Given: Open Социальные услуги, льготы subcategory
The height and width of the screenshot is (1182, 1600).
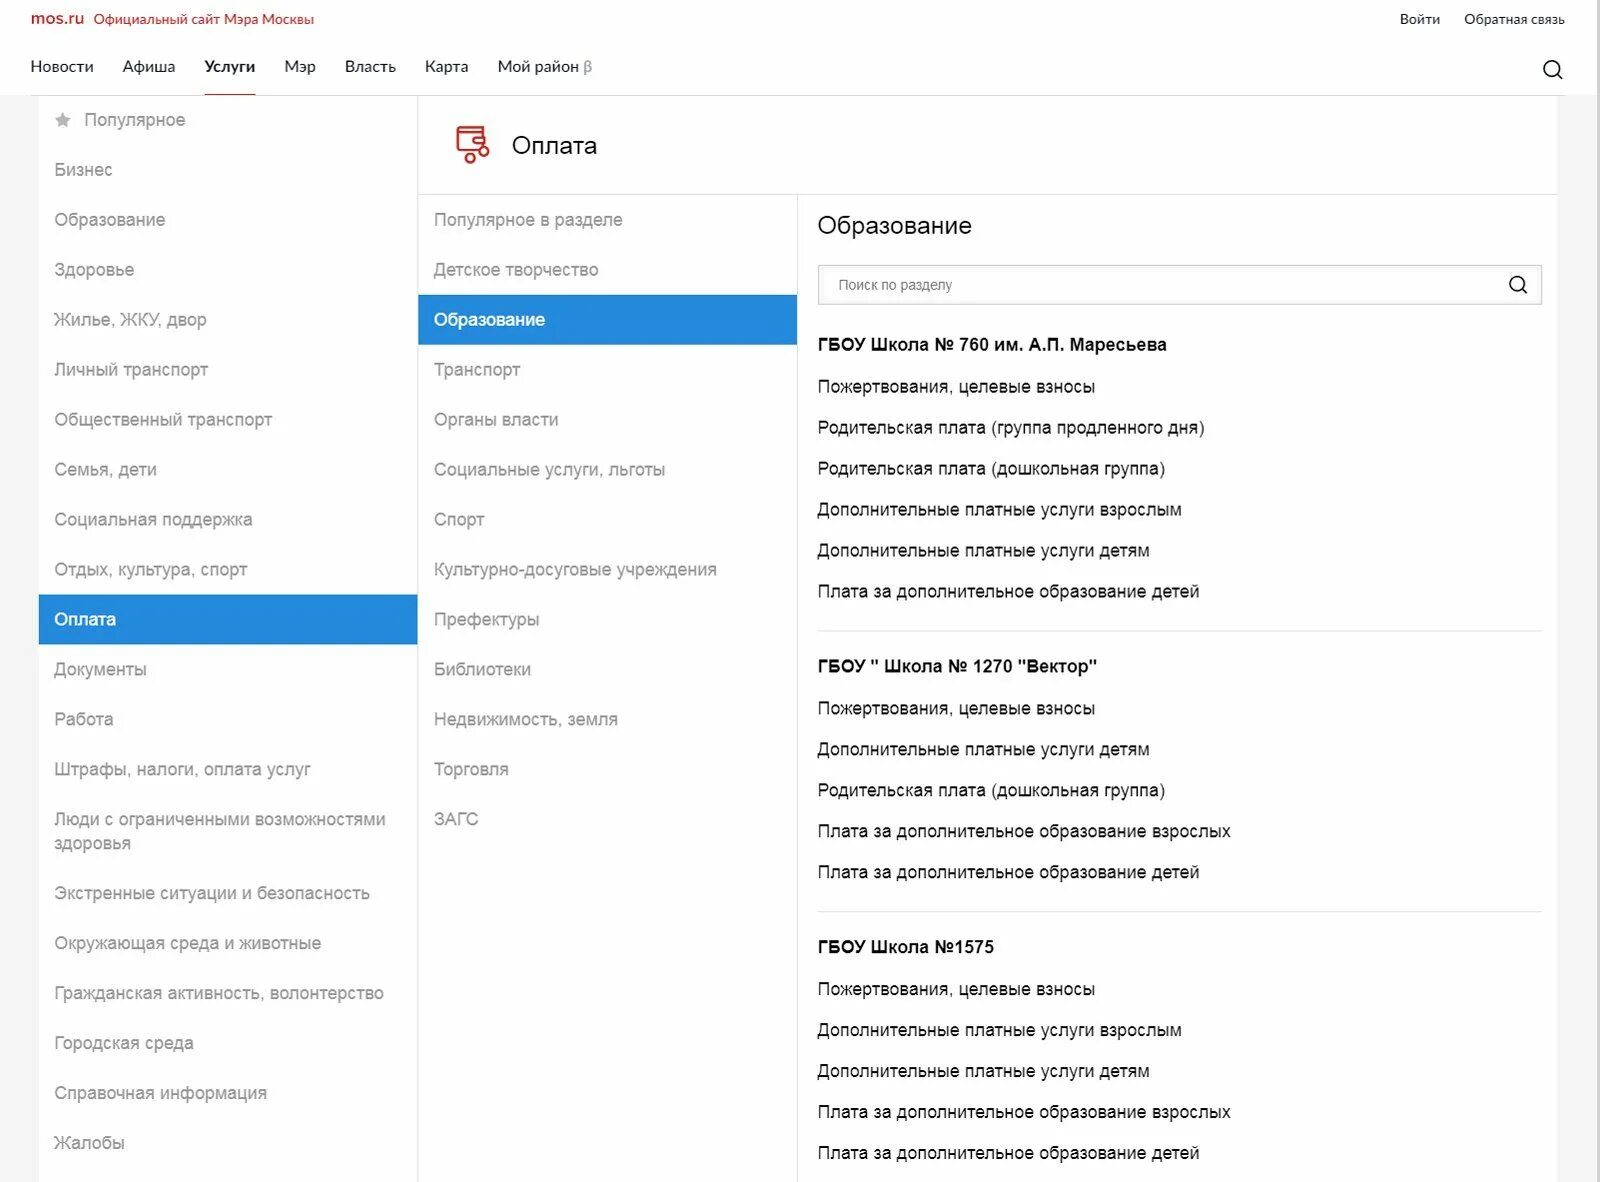Looking at the screenshot, I should click(x=607, y=470).
